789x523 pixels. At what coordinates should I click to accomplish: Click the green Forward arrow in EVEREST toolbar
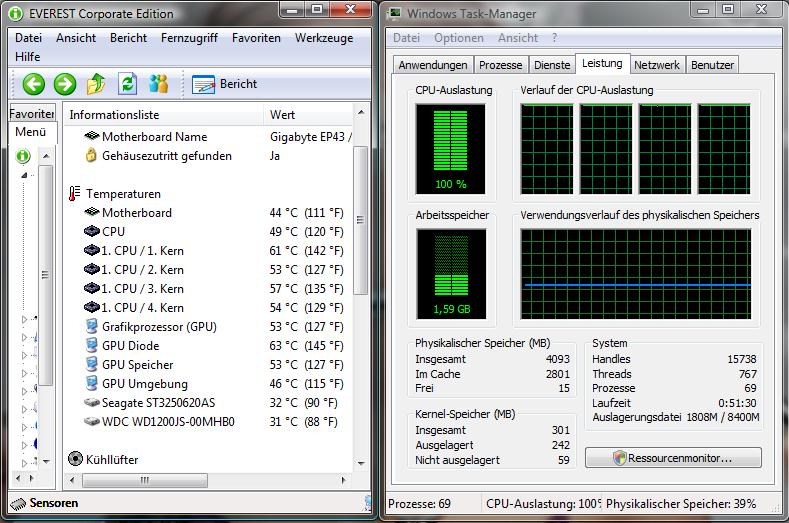65,84
